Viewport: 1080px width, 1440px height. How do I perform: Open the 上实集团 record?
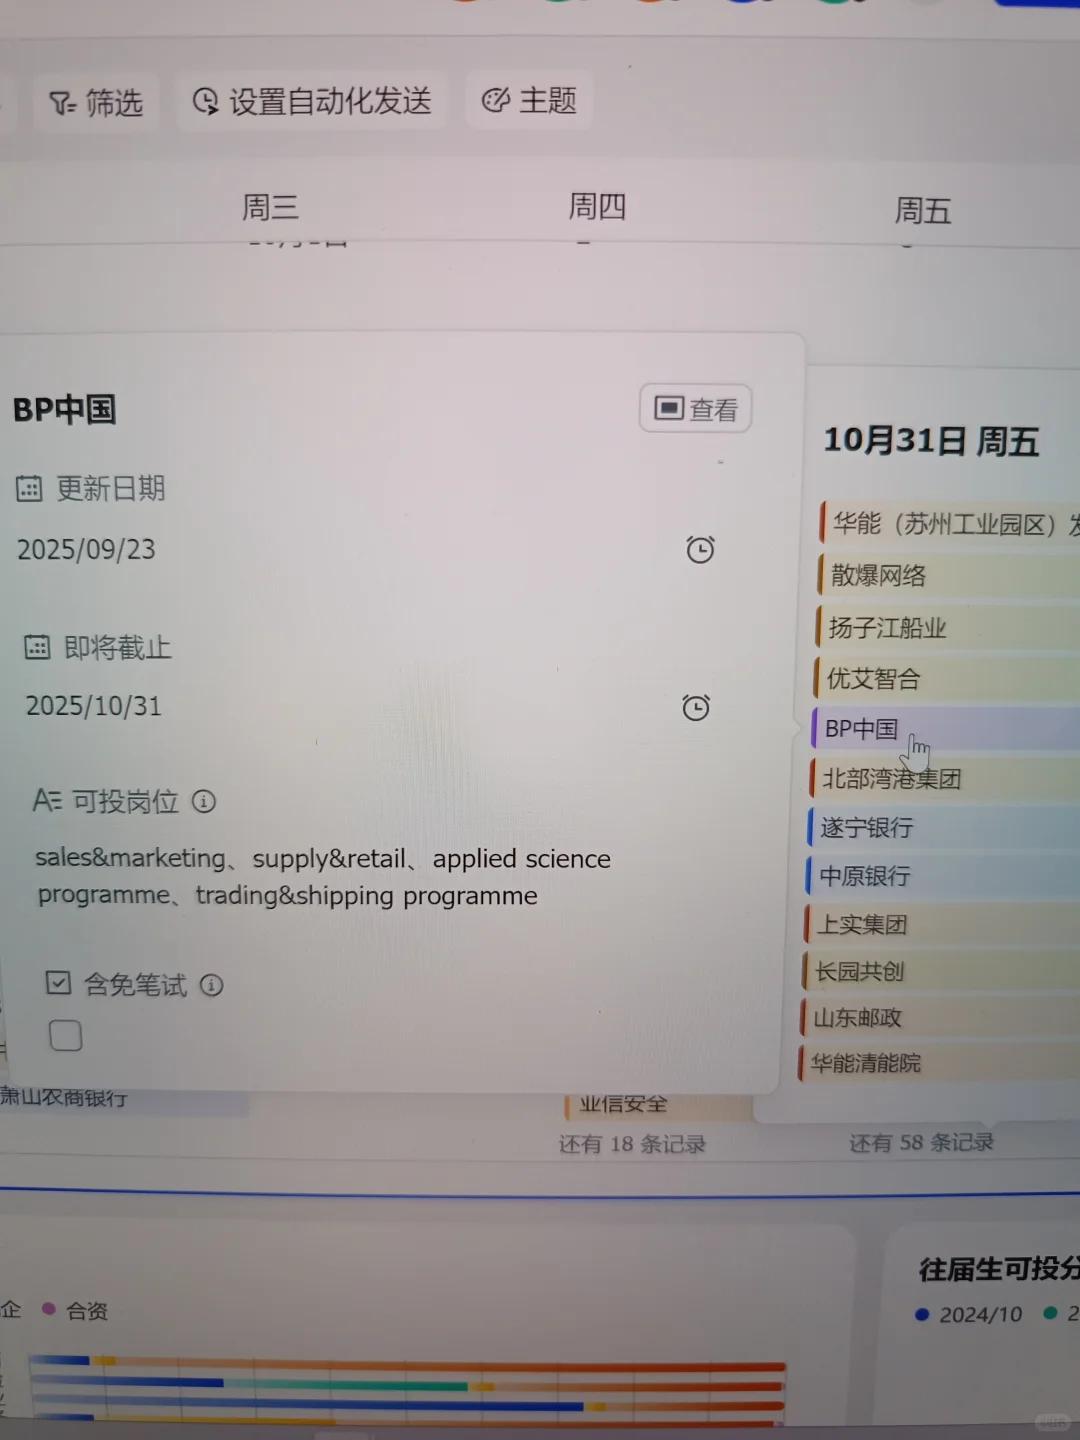pos(940,924)
